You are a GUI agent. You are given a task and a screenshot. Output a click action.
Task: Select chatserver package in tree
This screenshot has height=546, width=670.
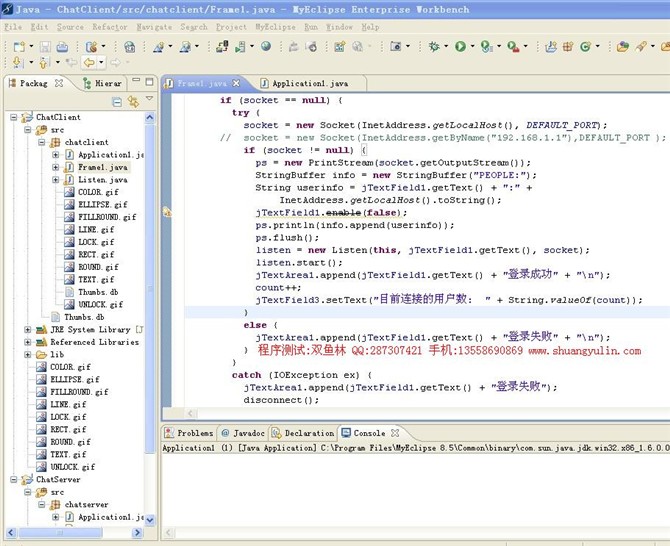(x=86, y=505)
